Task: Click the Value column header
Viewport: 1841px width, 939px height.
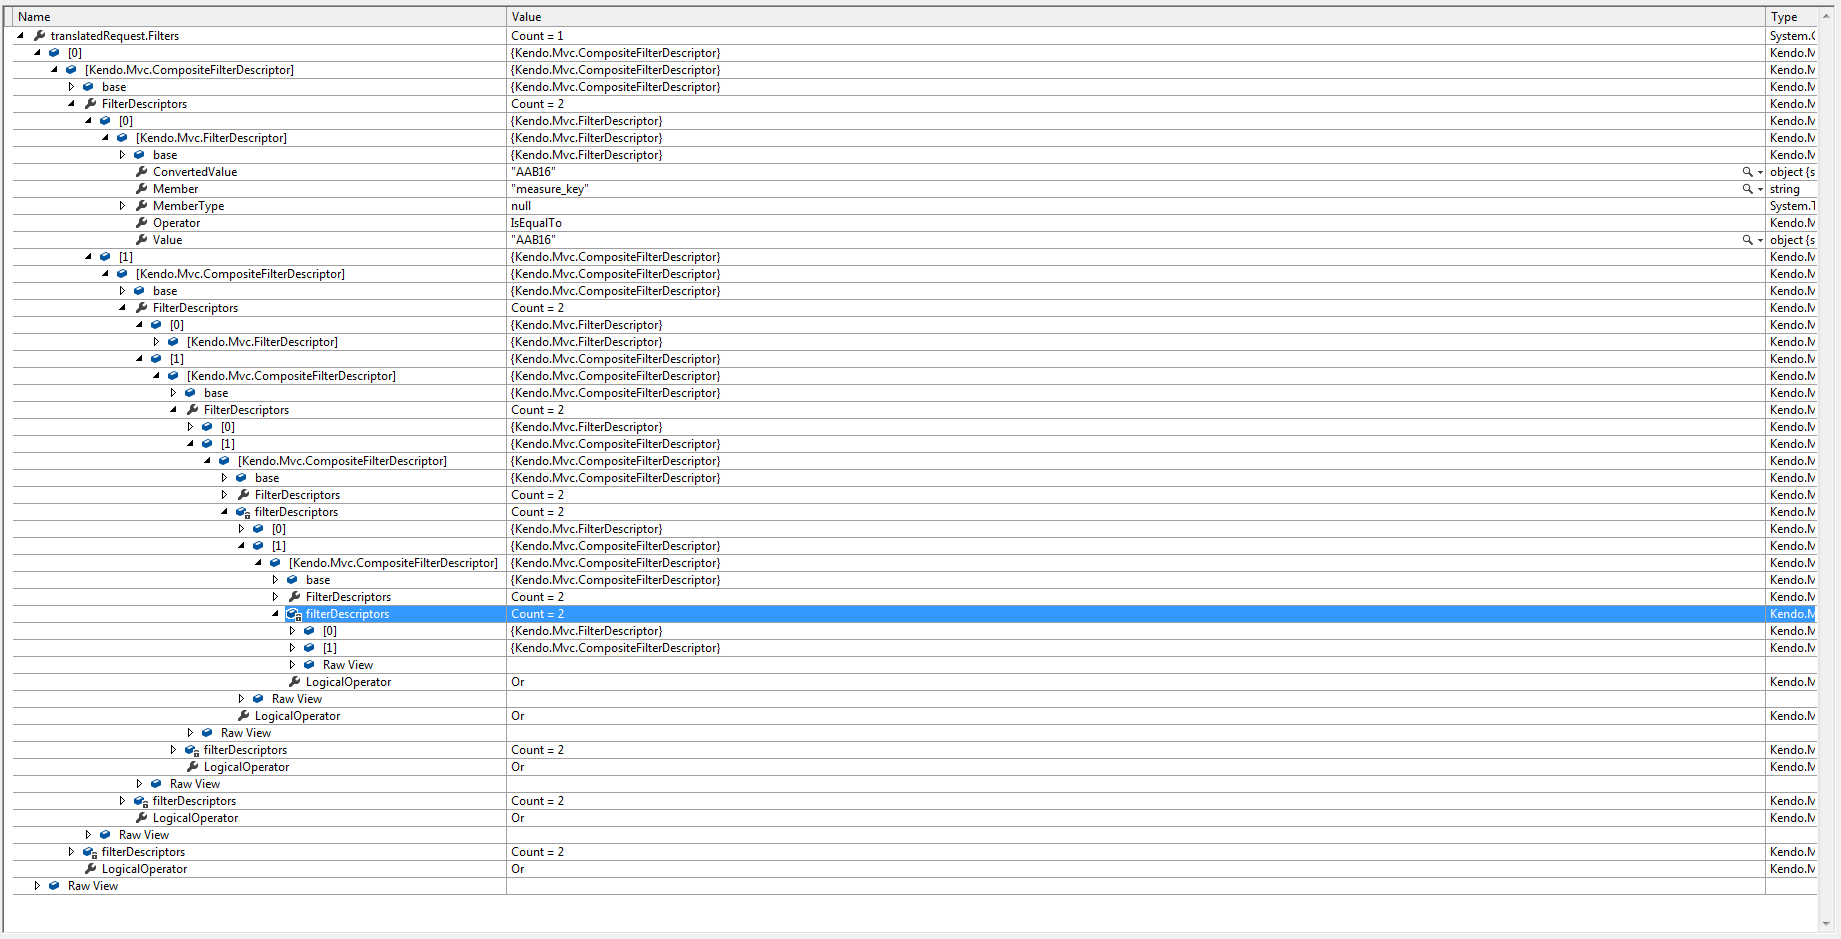Action: click(x=1136, y=17)
